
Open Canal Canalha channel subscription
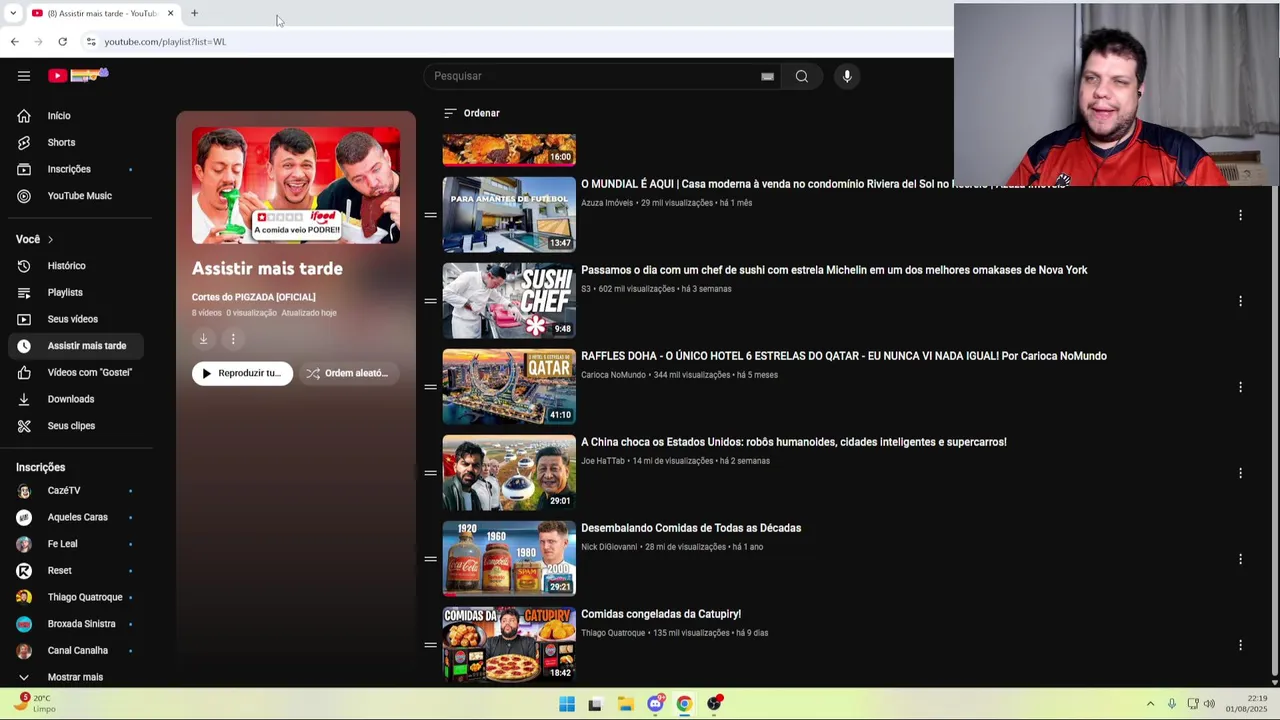coord(78,651)
